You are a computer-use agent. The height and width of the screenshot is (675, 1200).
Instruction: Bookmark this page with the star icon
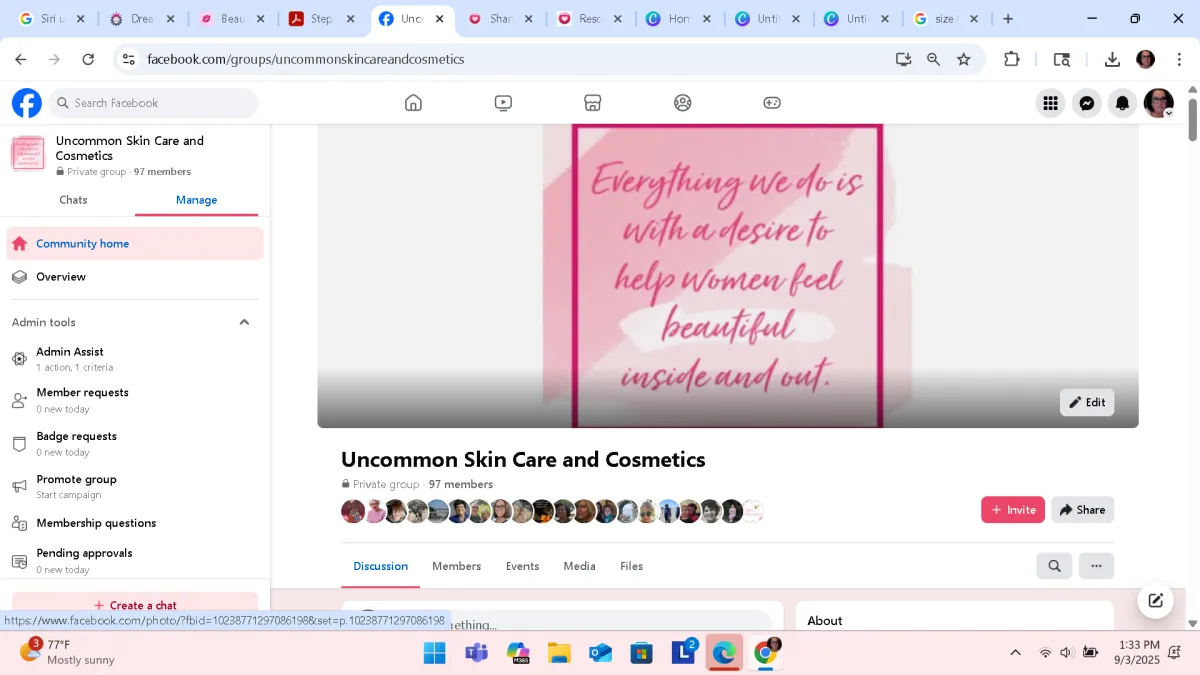click(964, 59)
